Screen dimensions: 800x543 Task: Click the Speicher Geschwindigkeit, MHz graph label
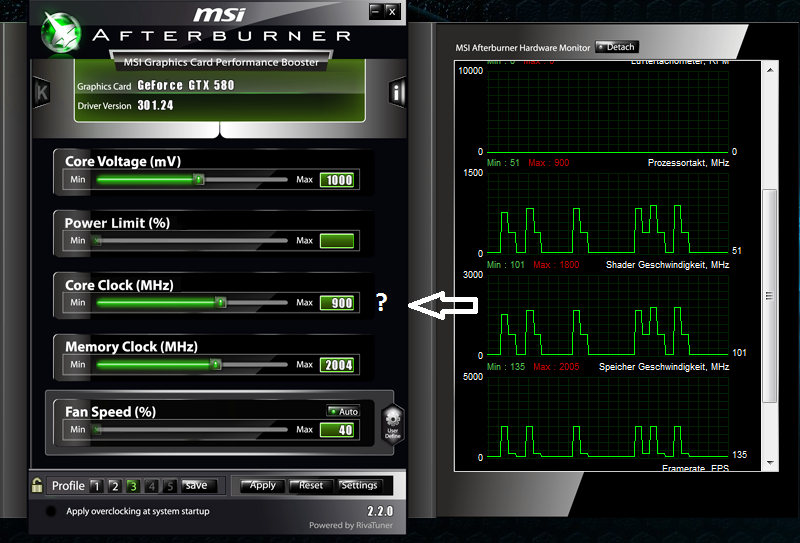click(x=664, y=367)
